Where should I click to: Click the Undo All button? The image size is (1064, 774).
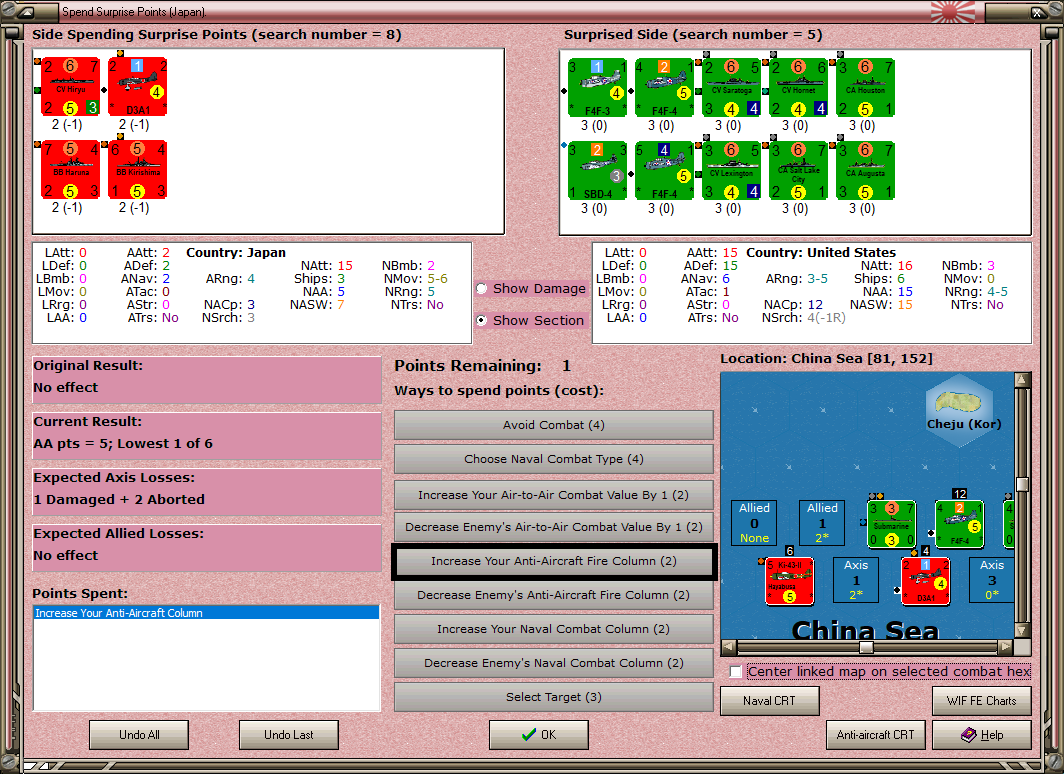tap(139, 735)
